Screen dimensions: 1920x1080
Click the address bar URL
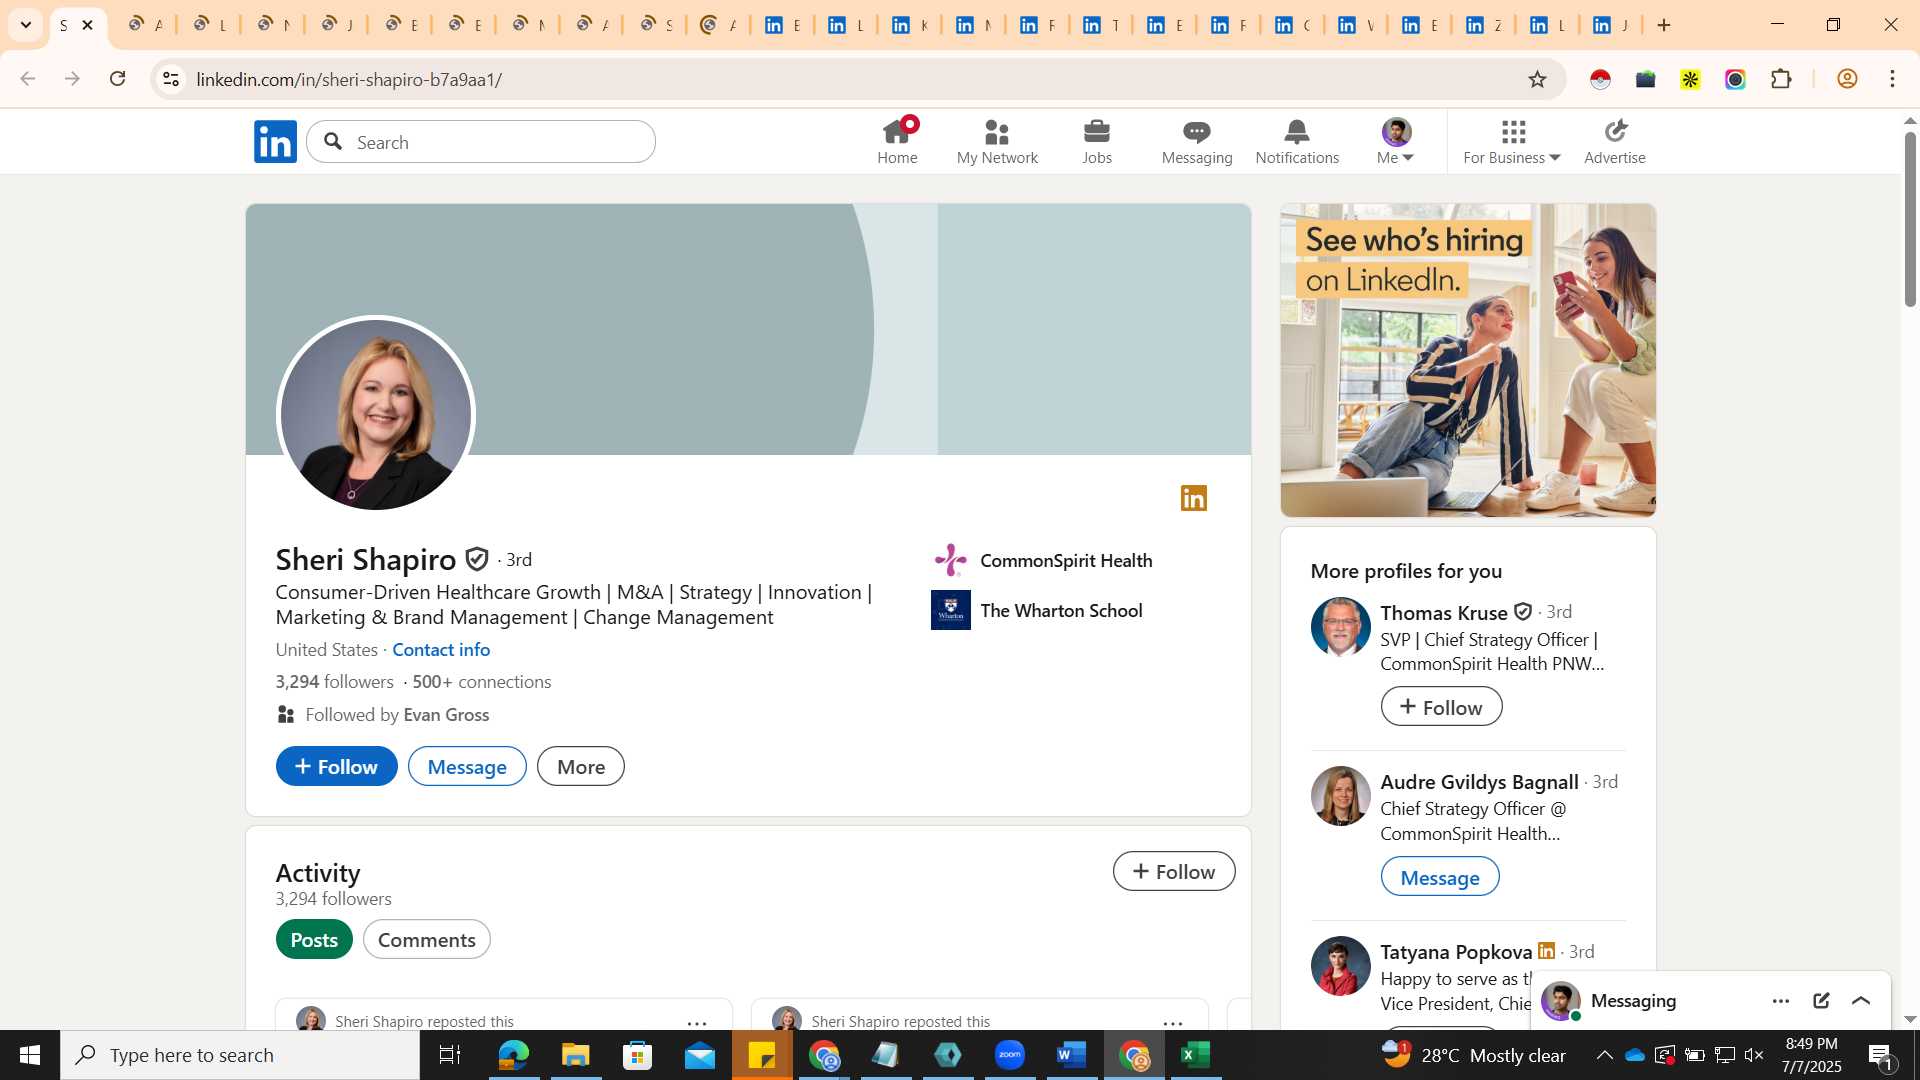tap(349, 79)
